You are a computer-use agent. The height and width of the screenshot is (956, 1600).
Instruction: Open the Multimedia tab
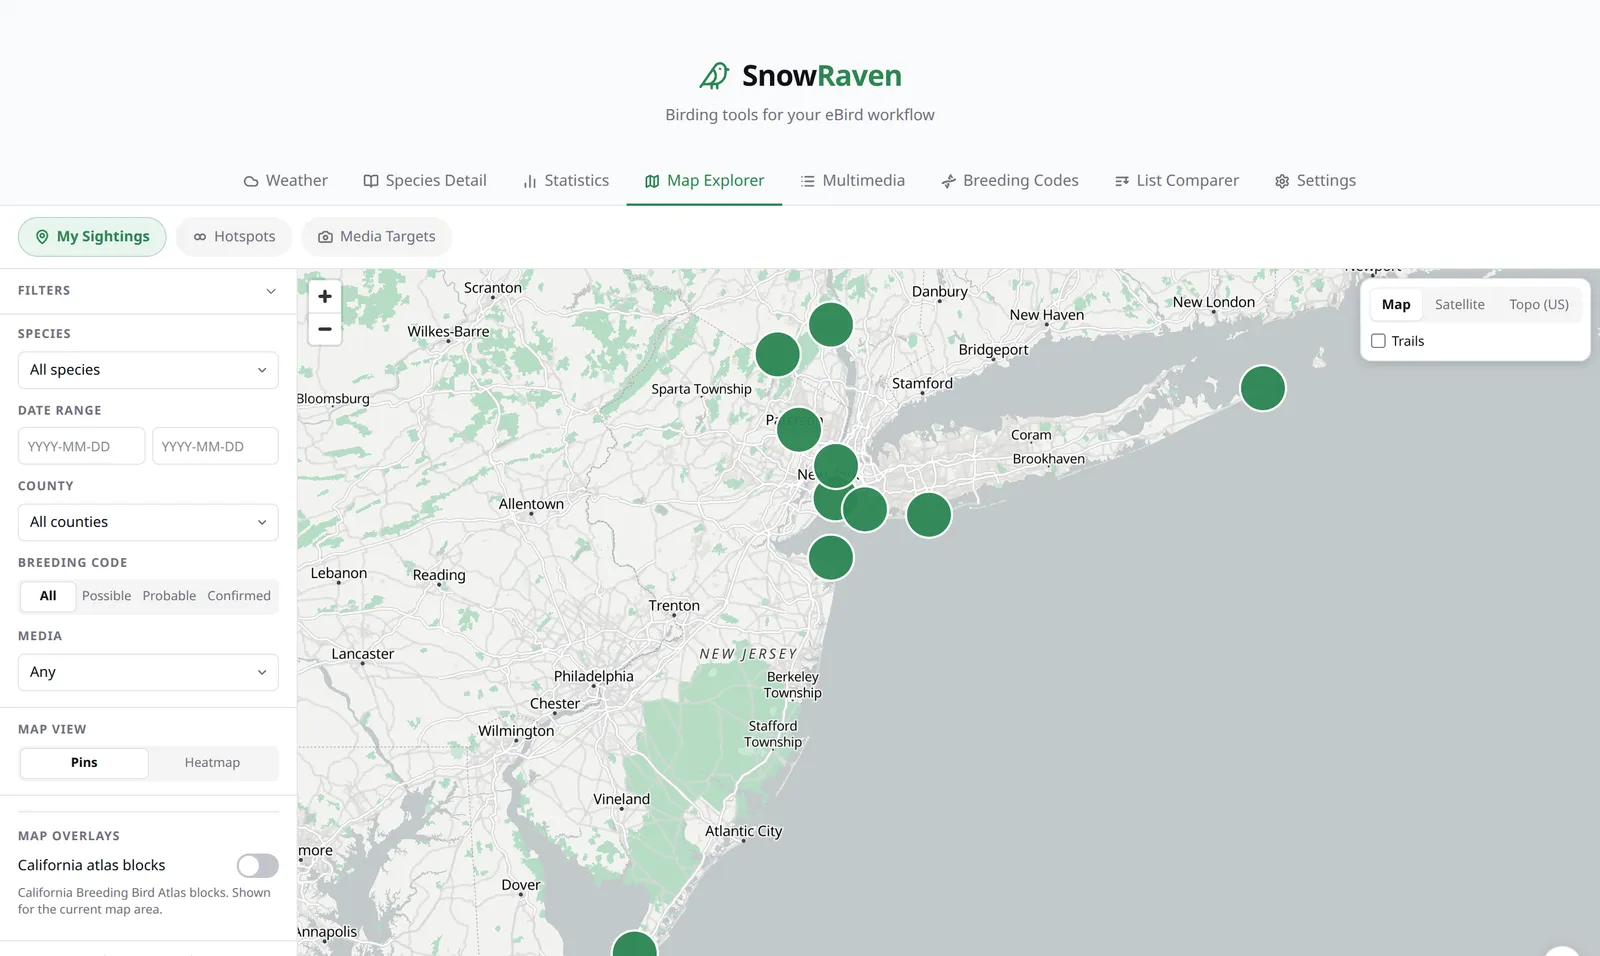852,181
